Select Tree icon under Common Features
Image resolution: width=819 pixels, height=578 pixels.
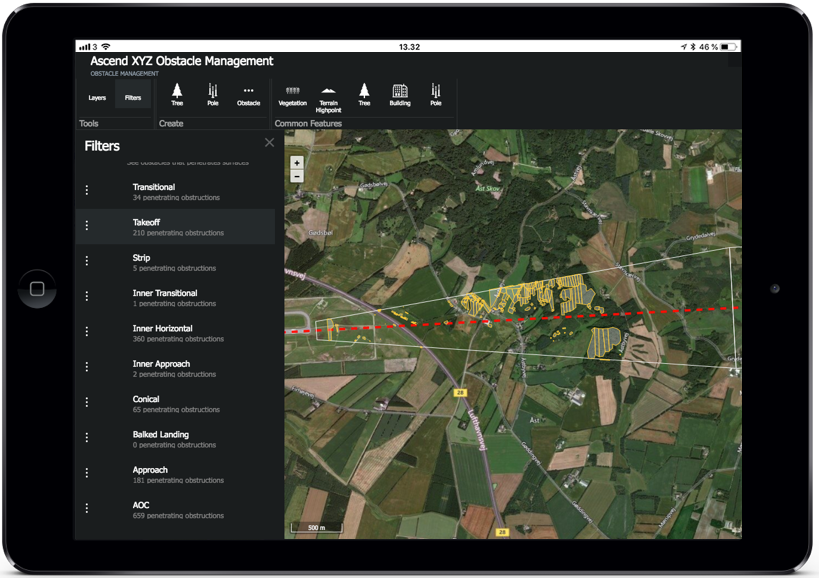tap(364, 95)
